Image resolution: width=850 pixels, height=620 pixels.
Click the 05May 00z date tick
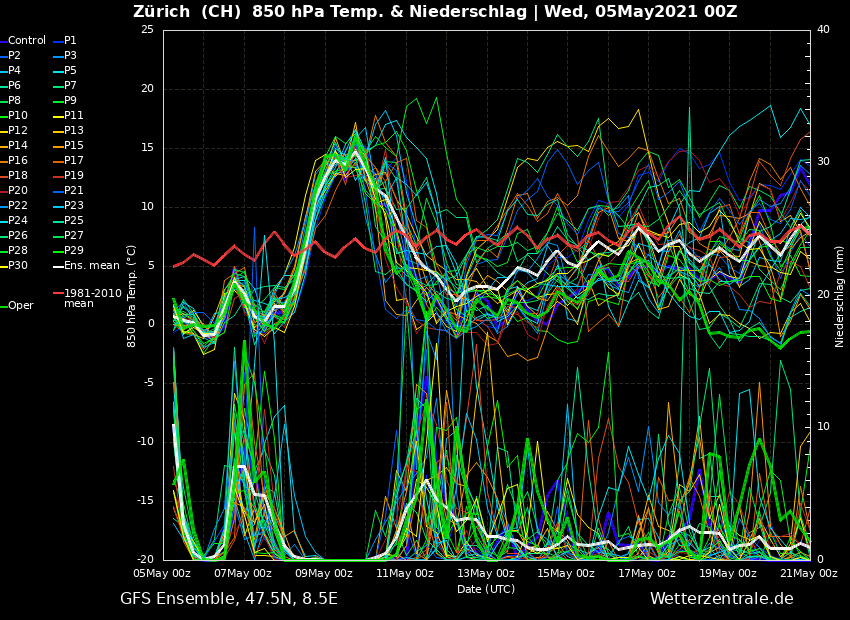[x=163, y=573]
